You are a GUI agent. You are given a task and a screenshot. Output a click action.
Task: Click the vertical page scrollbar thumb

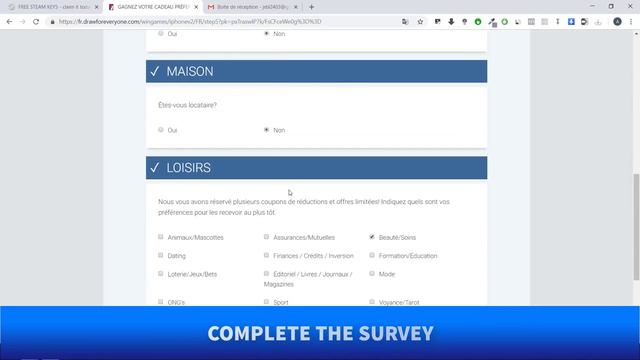click(x=636, y=227)
